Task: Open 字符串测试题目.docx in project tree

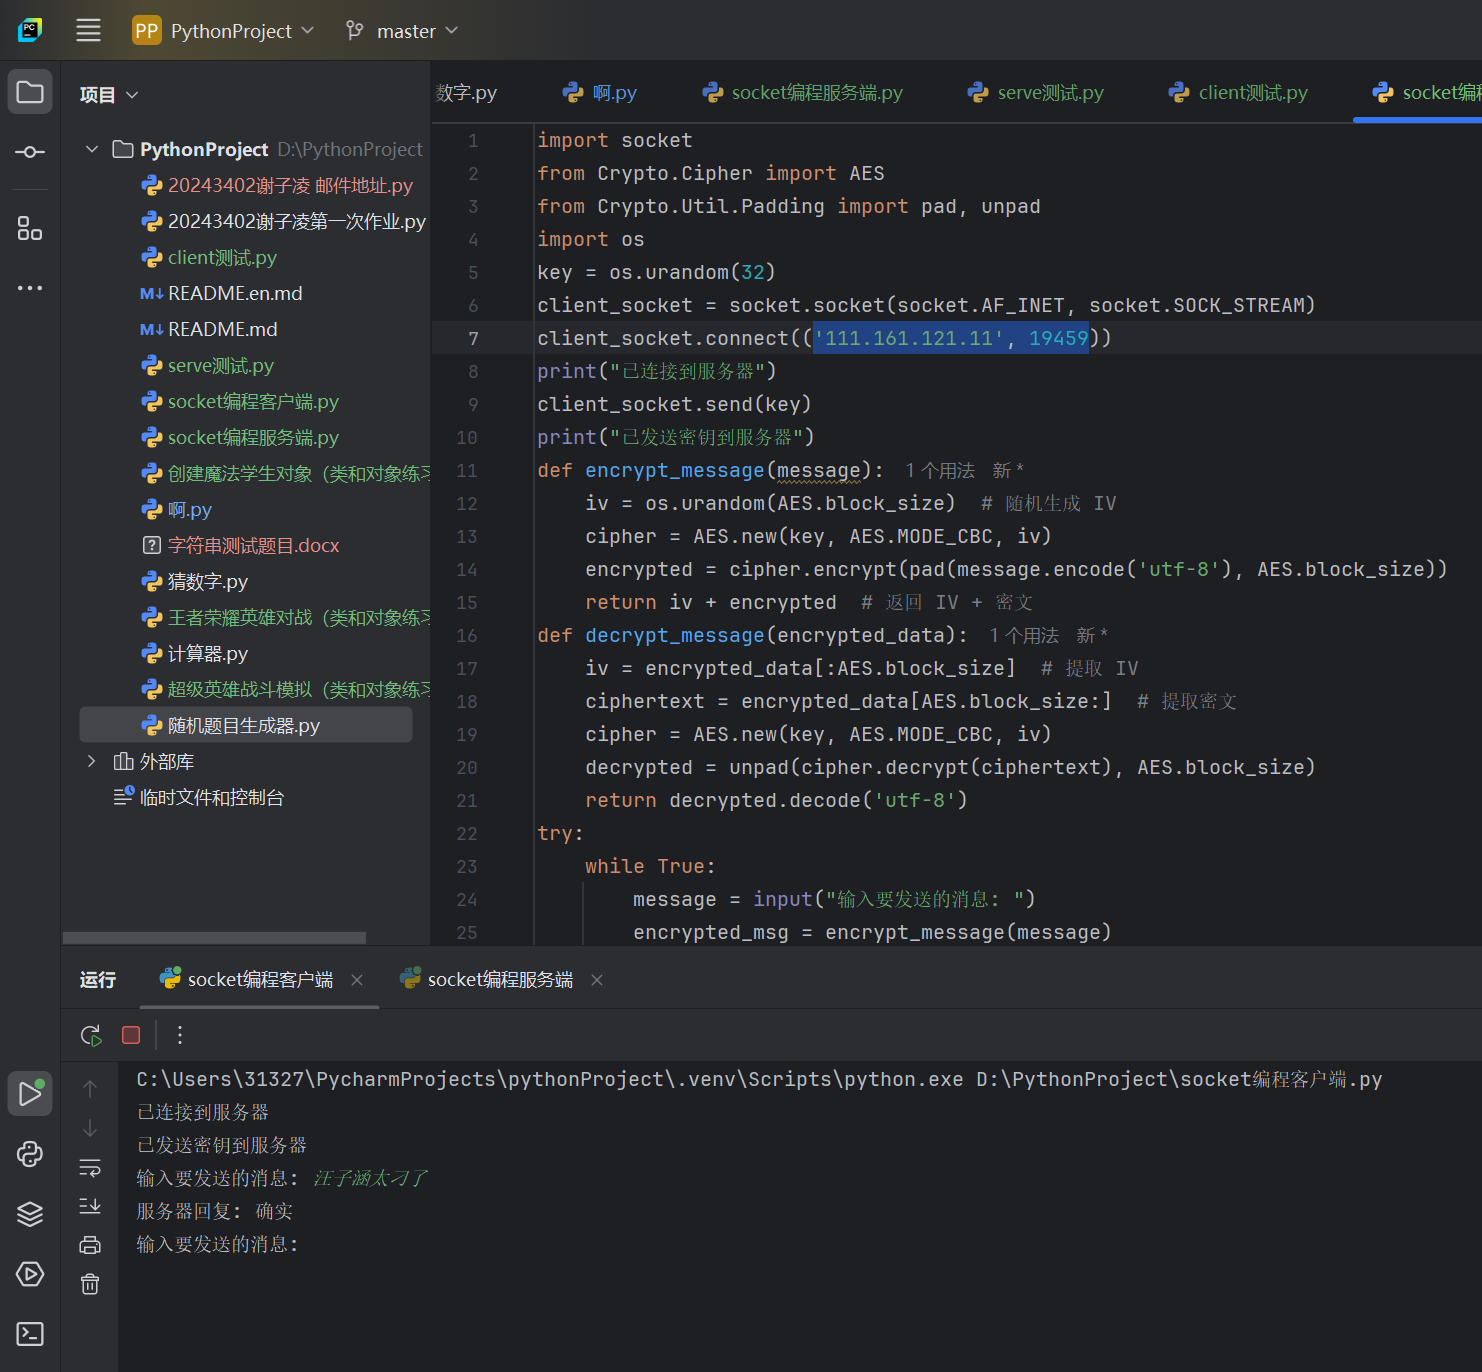Action: tap(240, 545)
